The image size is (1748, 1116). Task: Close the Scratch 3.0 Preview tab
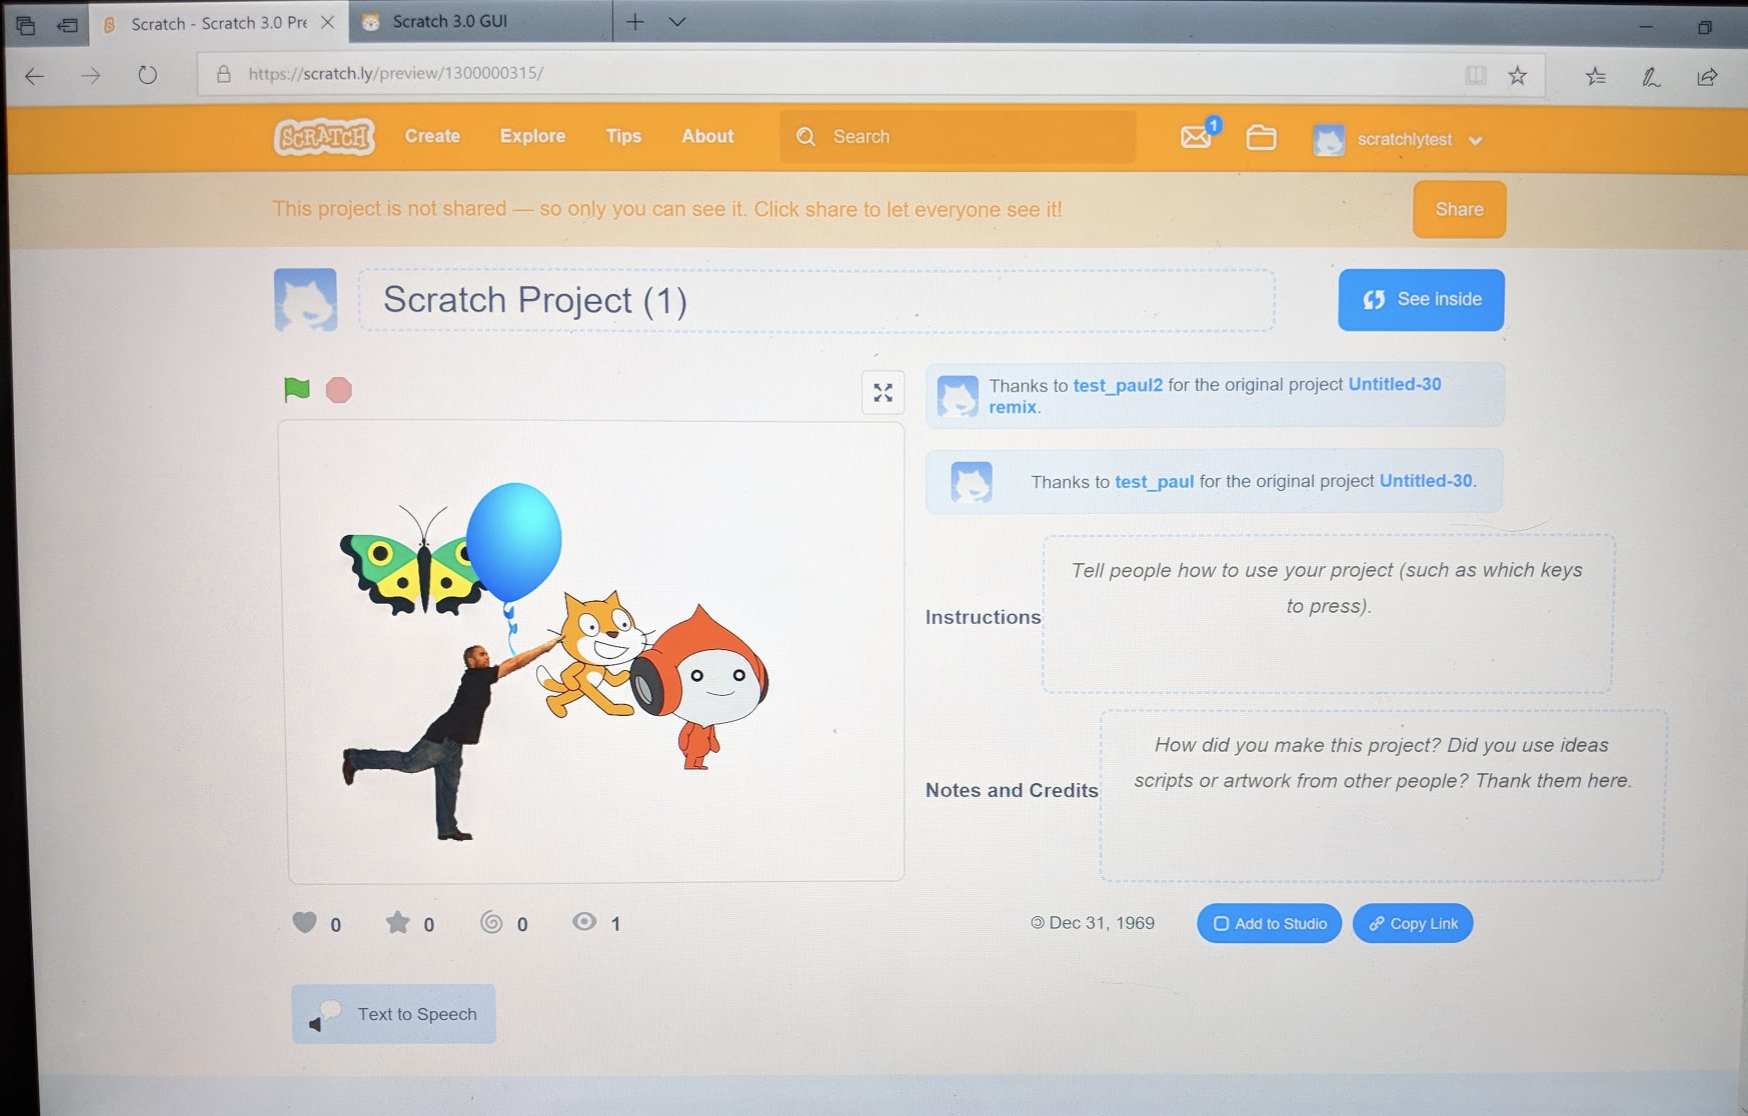pyautogui.click(x=327, y=22)
